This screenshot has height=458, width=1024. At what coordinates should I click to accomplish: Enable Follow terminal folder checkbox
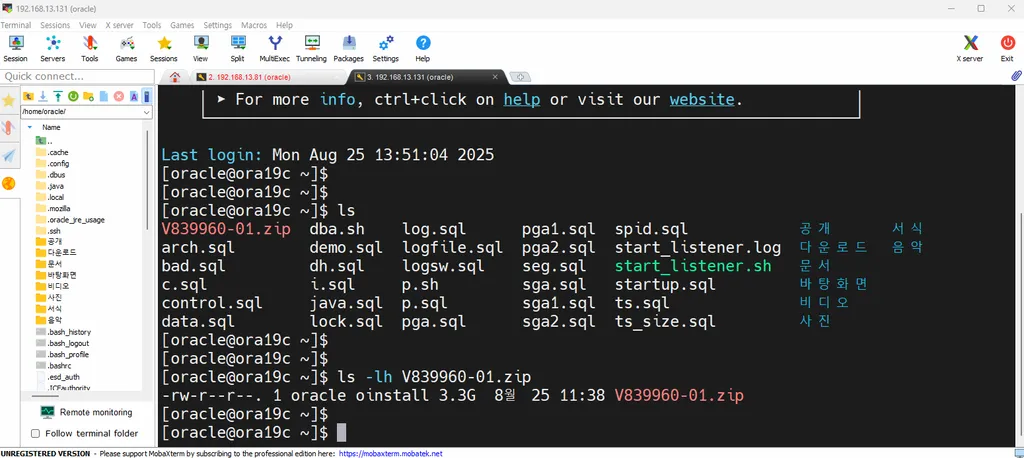(36, 433)
